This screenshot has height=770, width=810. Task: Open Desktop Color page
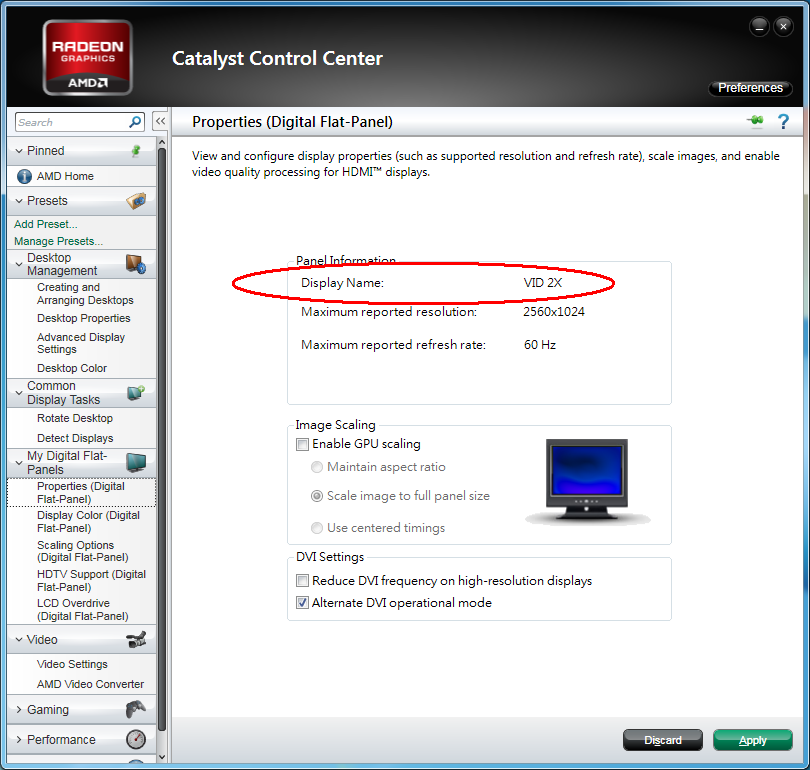(72, 368)
